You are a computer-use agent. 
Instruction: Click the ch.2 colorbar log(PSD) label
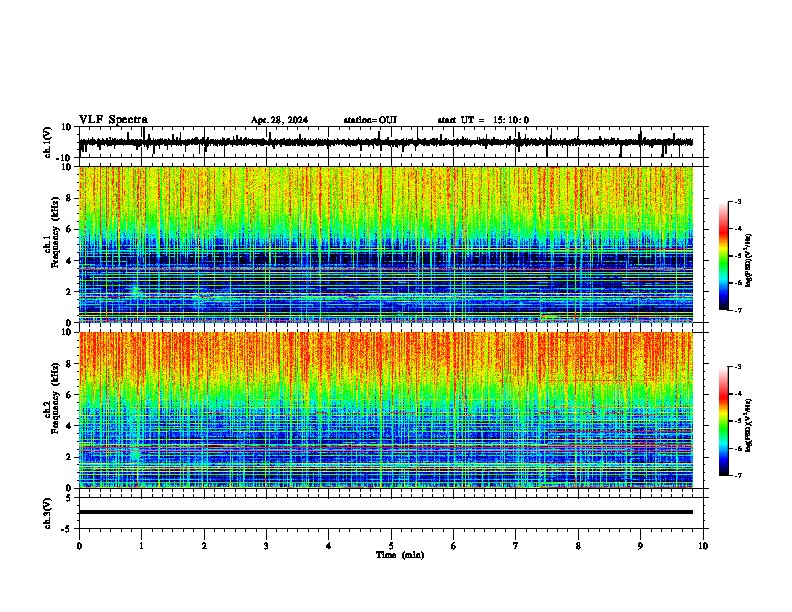(x=749, y=426)
